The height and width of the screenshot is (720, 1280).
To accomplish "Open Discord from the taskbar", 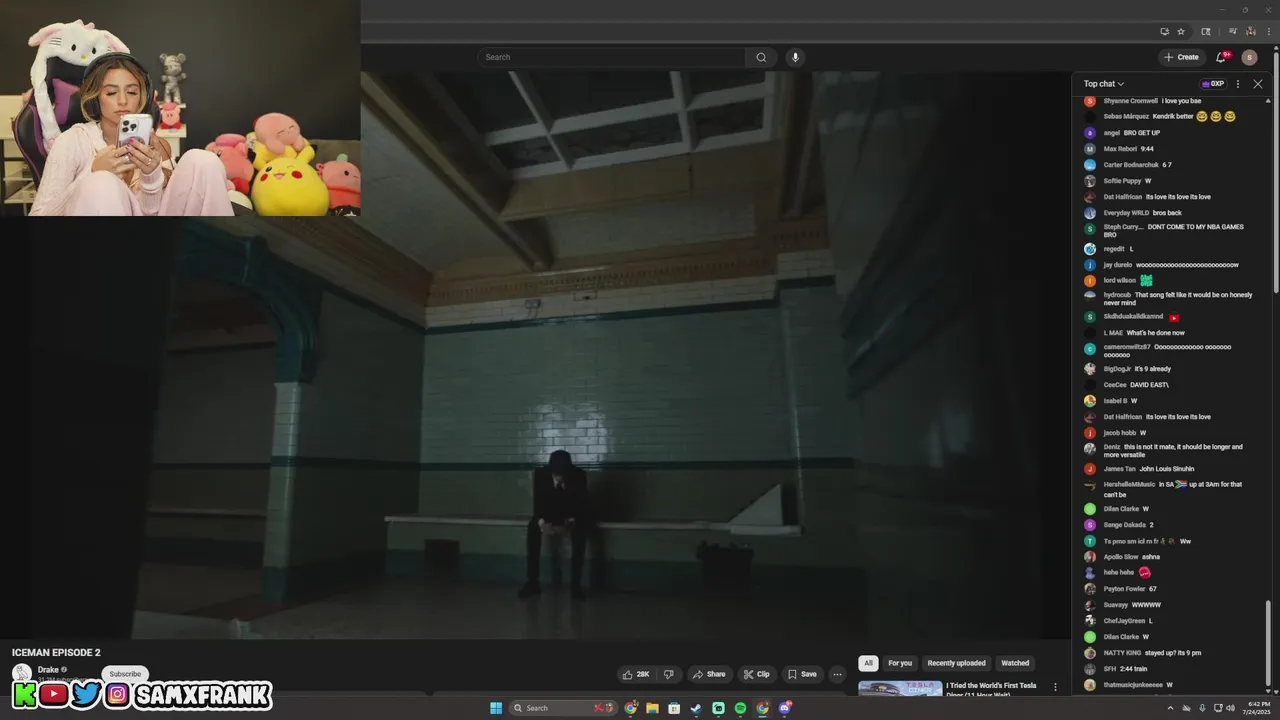I will point(785,708).
